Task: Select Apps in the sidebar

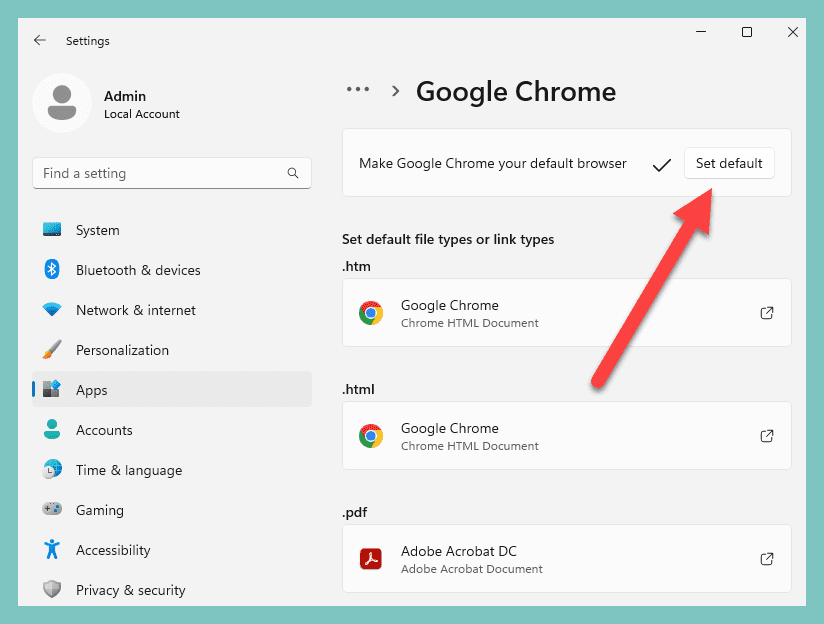Action: point(172,389)
